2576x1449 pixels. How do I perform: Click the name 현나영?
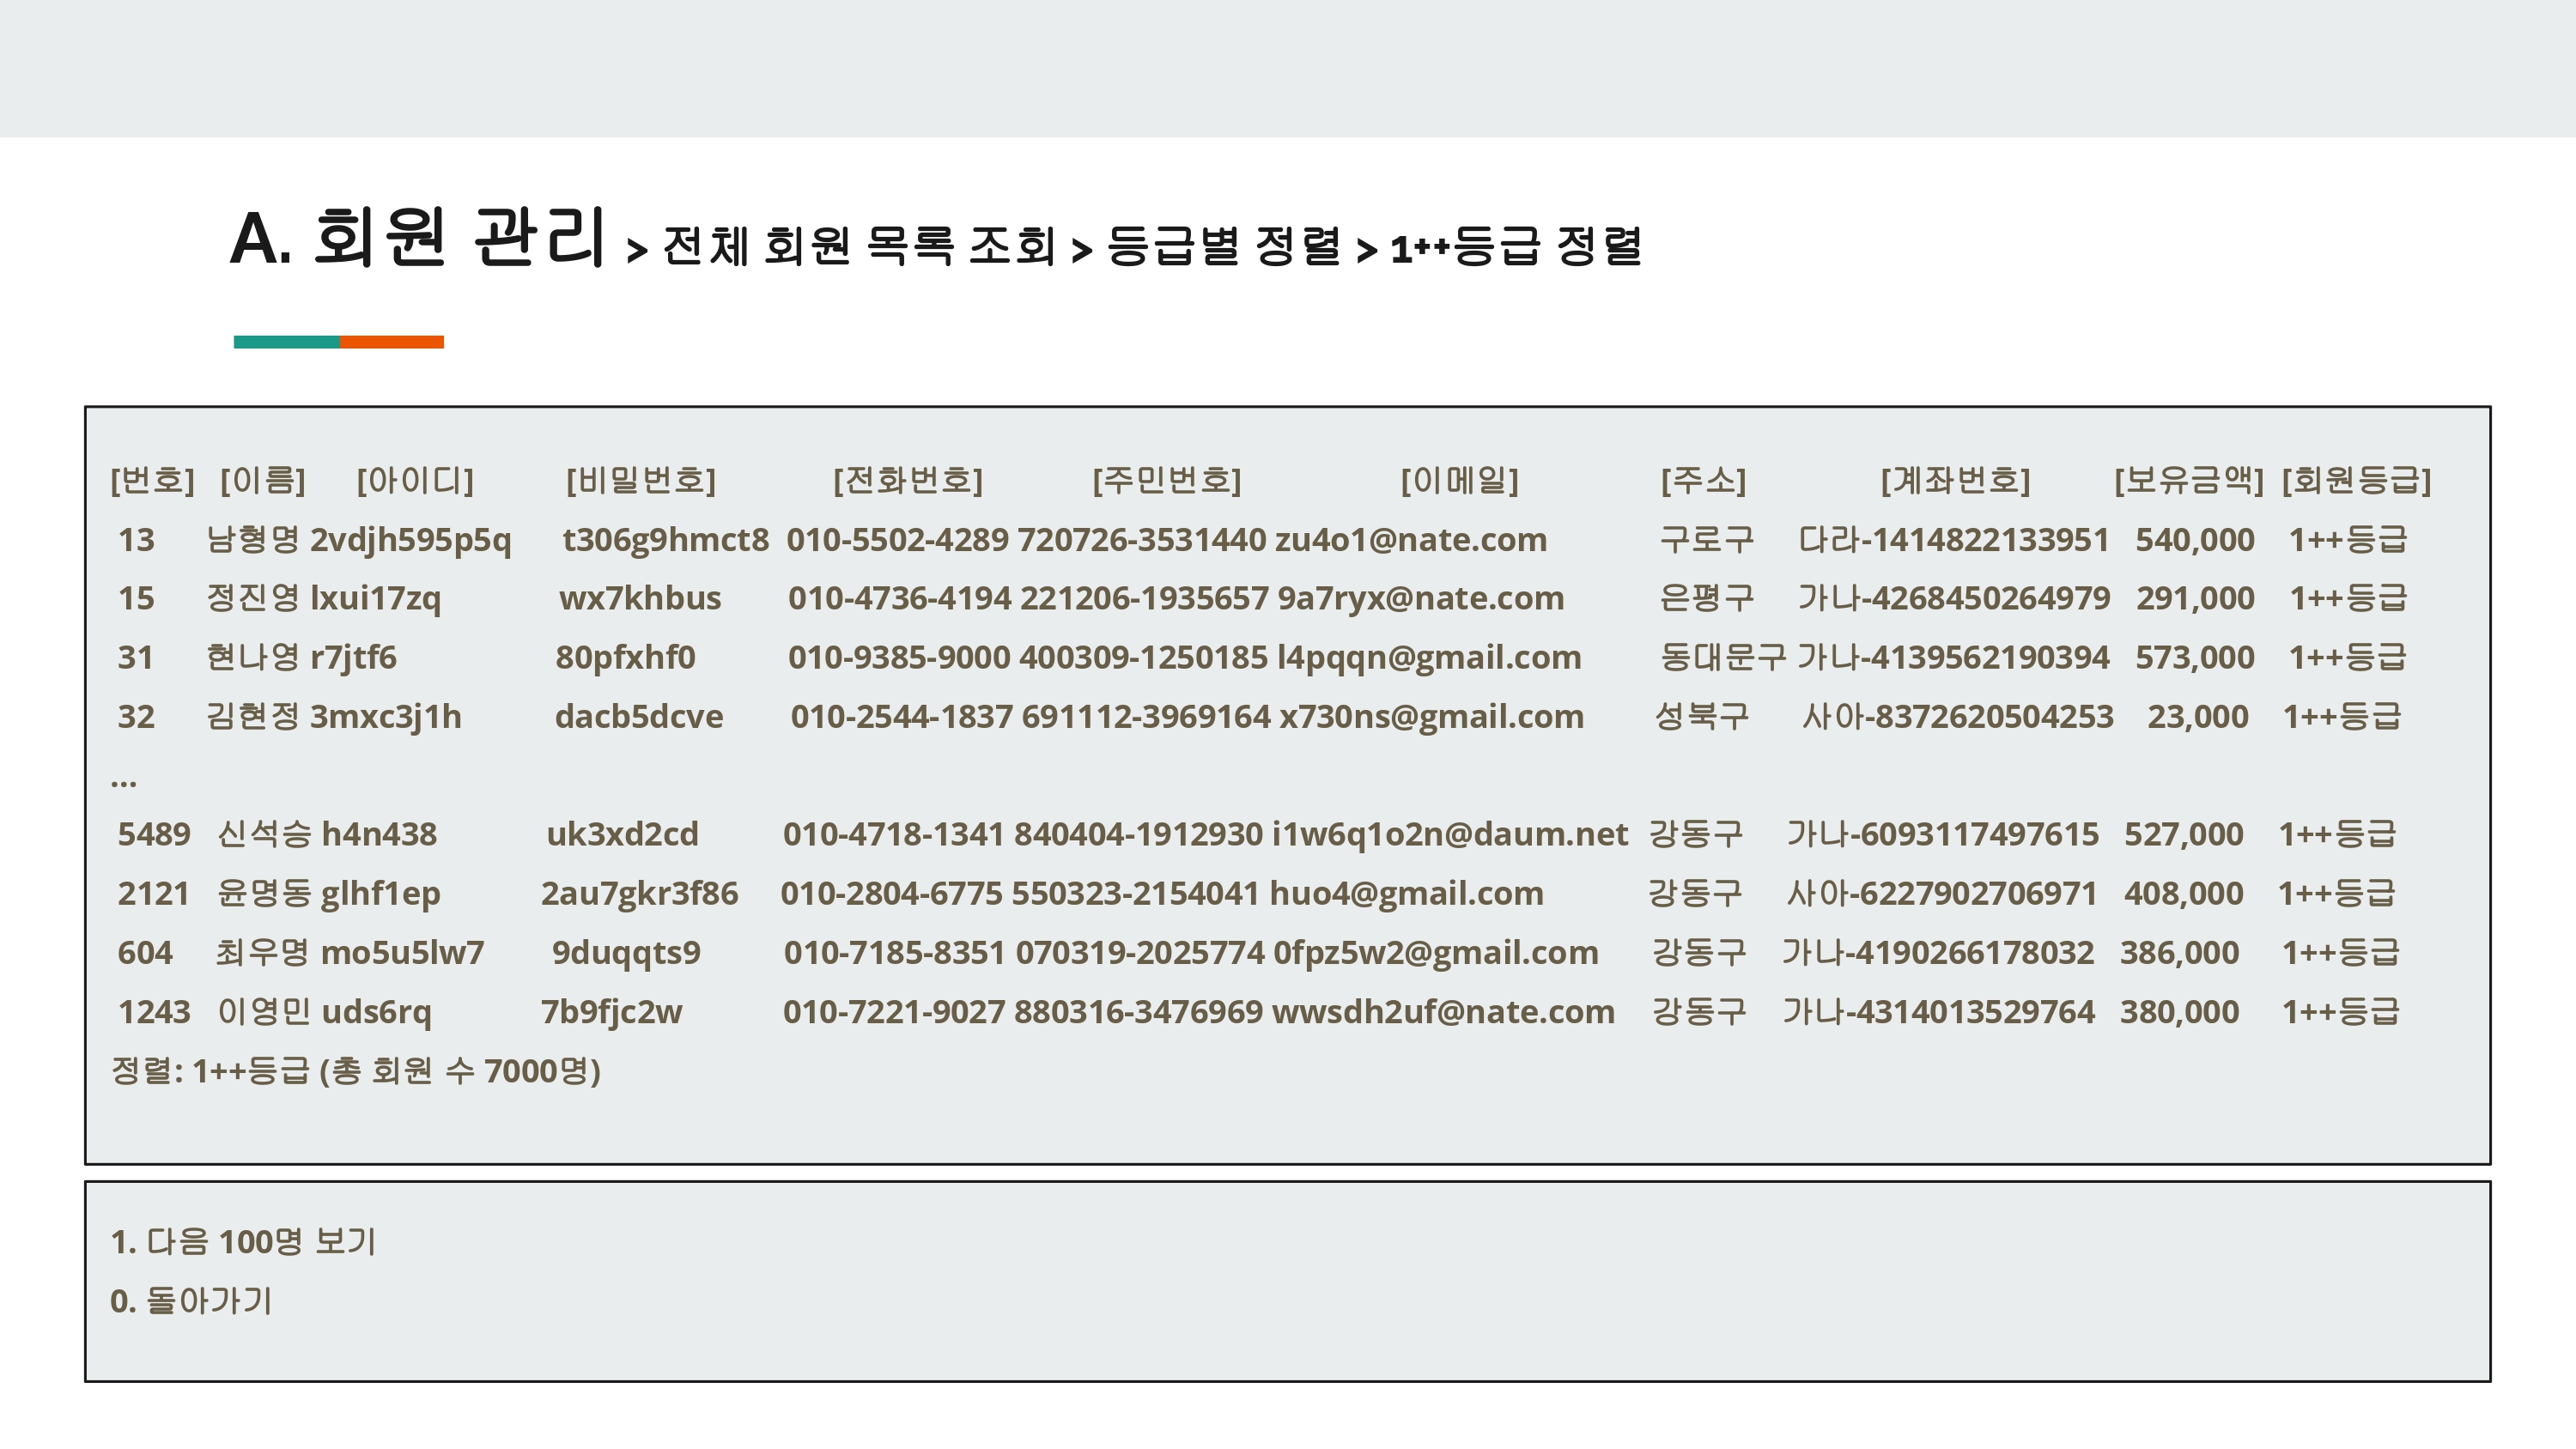click(x=252, y=657)
